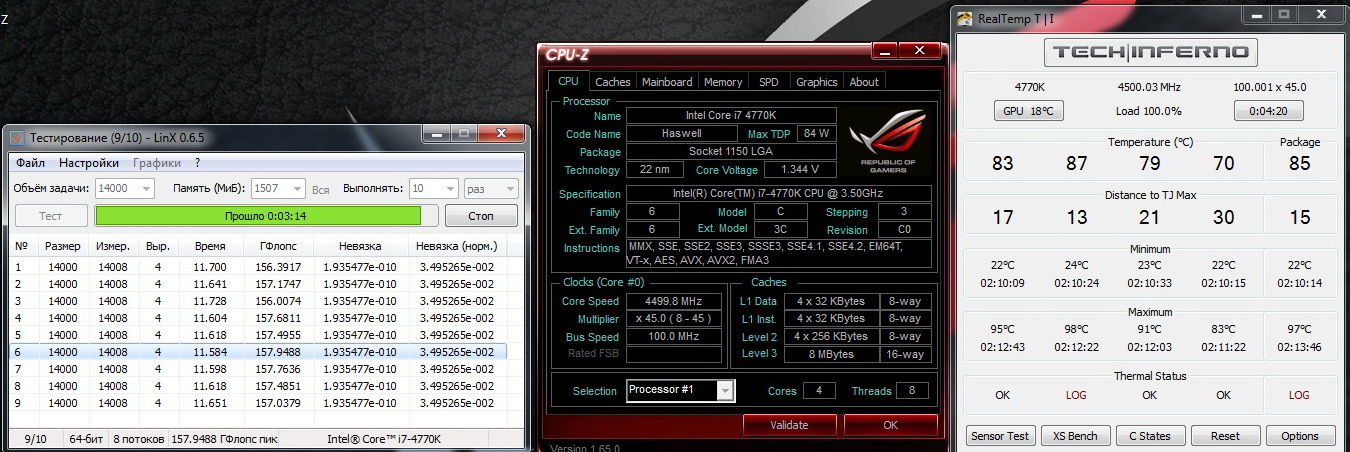Minimize the CPU-Z window

(883, 50)
